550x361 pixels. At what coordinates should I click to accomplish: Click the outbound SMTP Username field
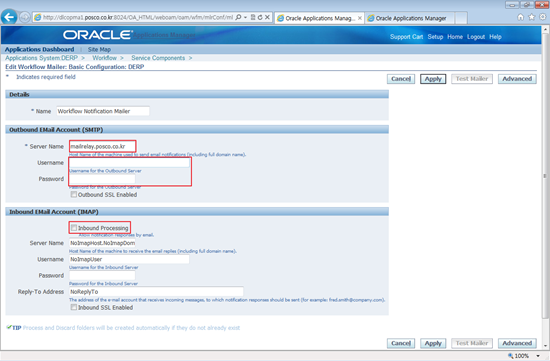[129, 162]
